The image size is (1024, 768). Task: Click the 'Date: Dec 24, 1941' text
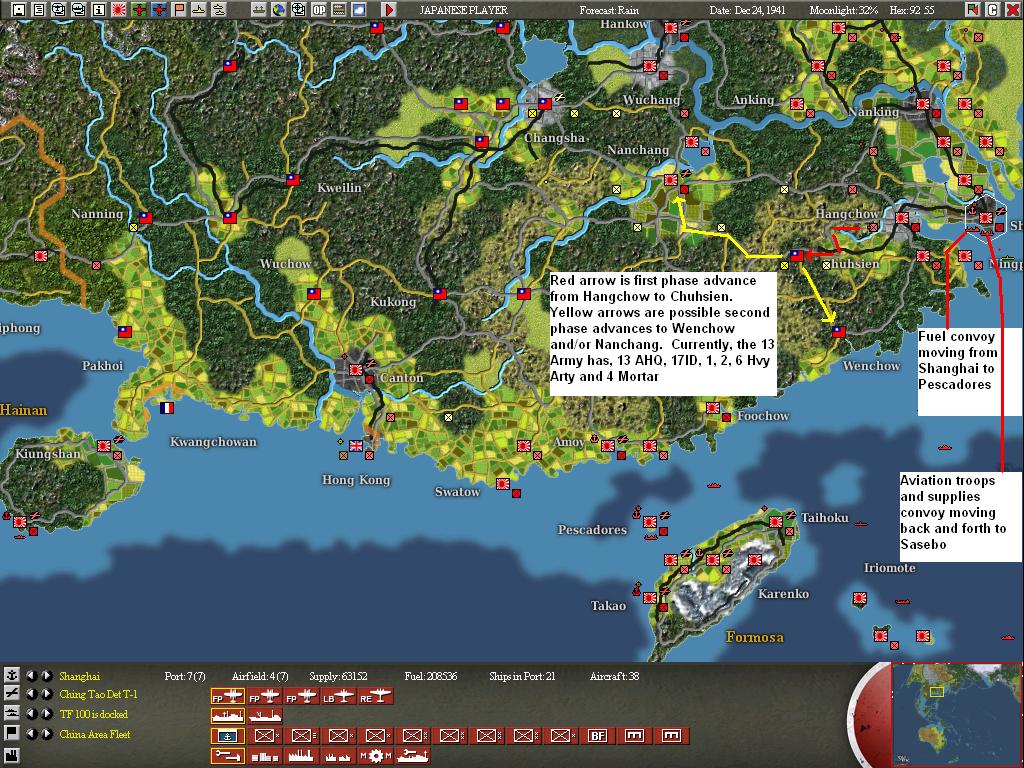point(748,10)
